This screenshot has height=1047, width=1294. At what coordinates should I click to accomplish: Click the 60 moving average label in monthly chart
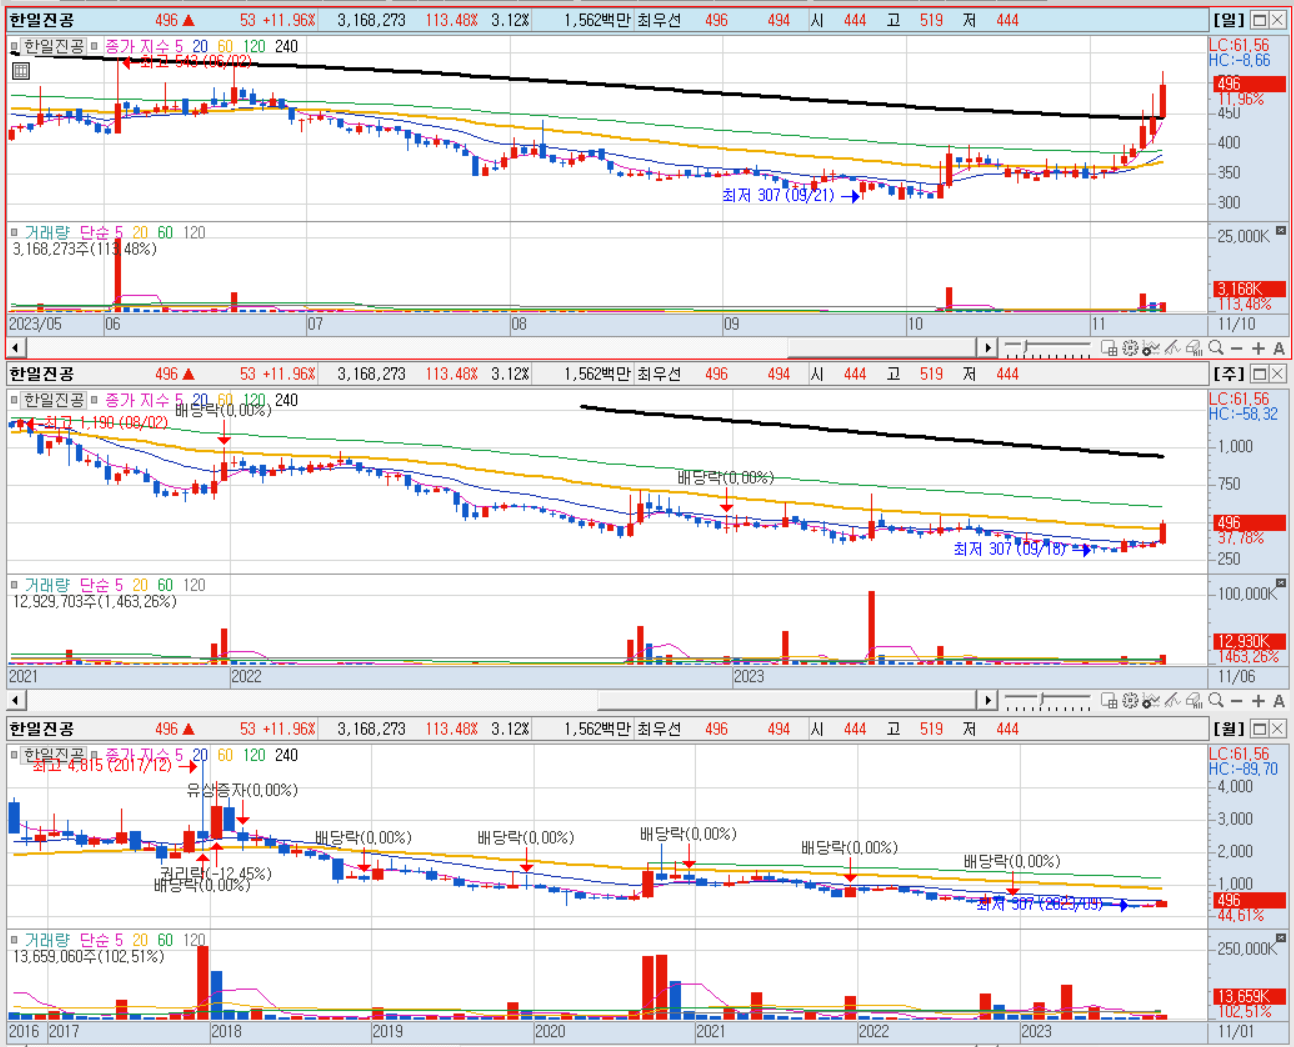(x=225, y=755)
